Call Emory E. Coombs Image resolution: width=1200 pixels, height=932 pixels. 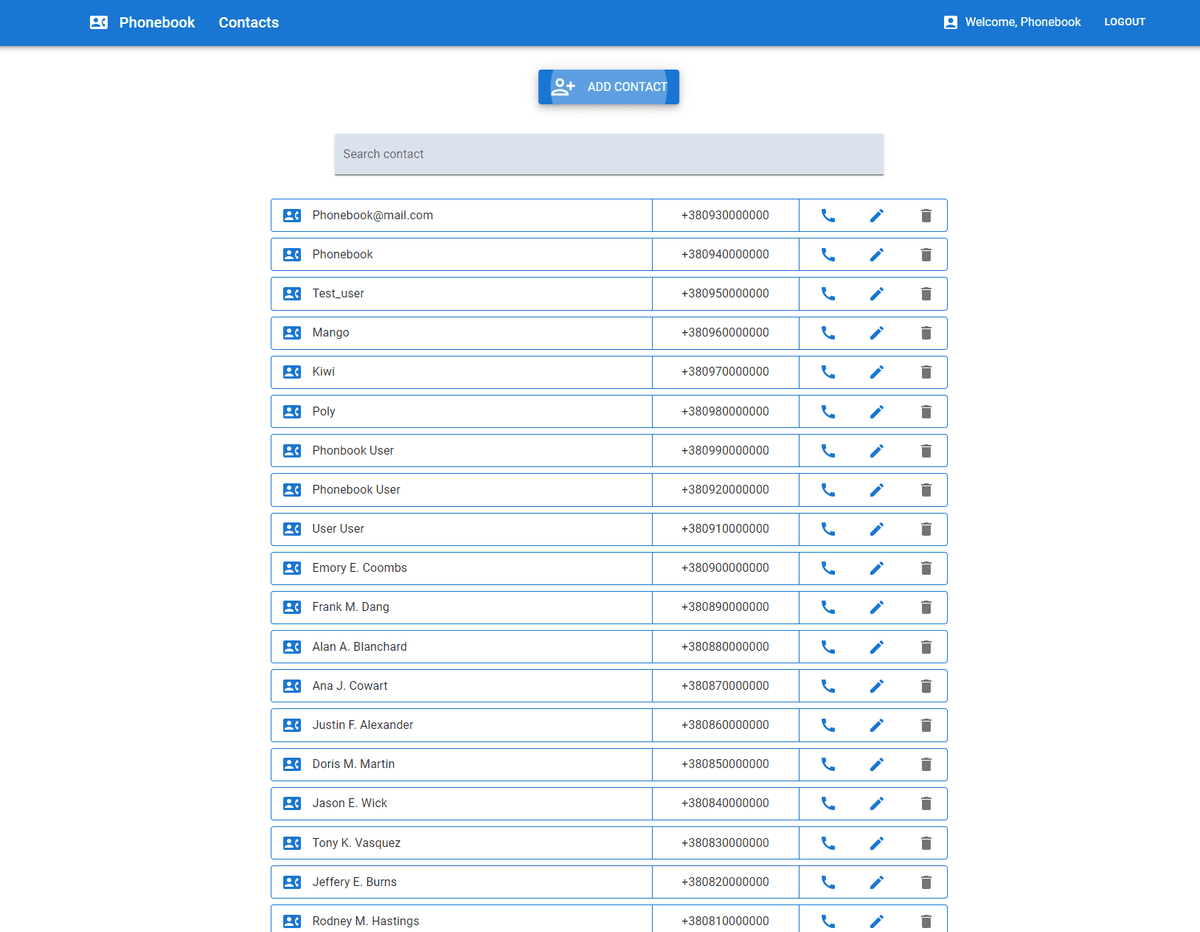click(828, 568)
